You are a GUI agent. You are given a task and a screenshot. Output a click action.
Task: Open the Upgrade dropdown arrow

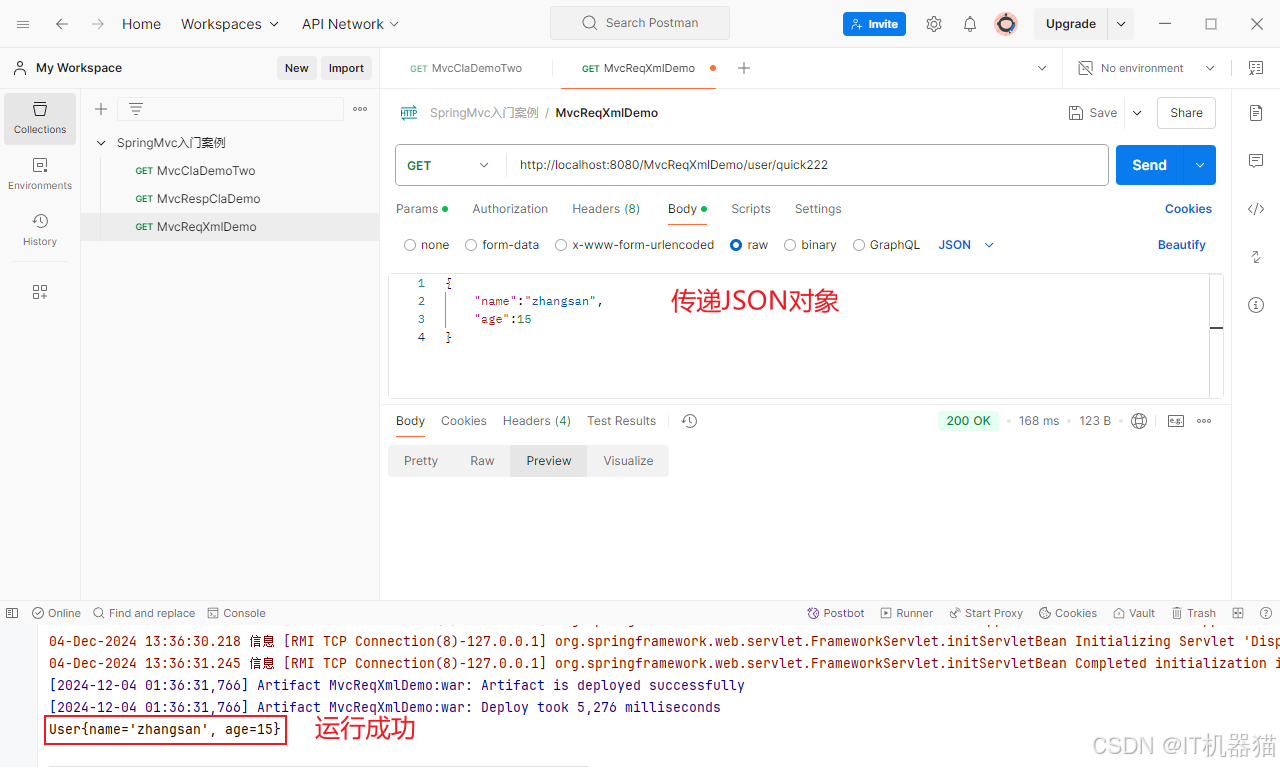coord(1121,24)
